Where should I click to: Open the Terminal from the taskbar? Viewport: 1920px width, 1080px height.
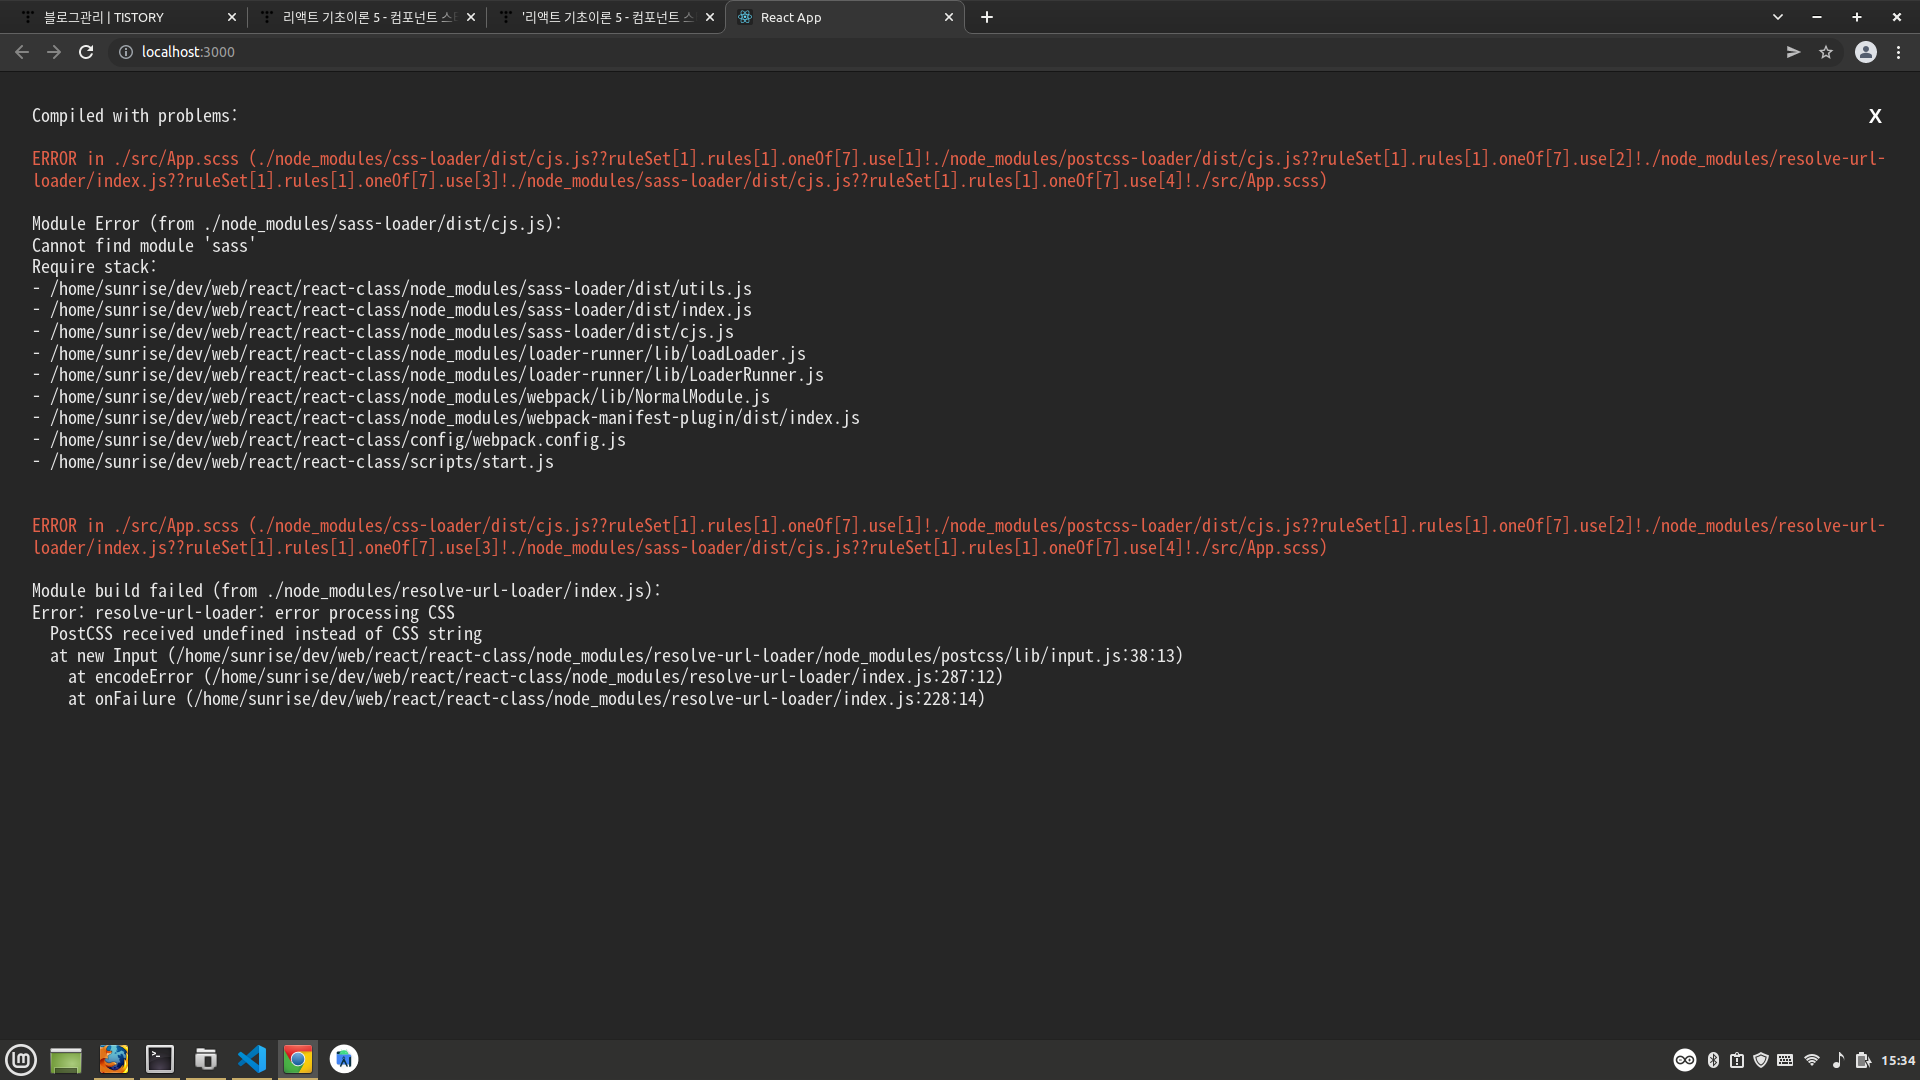160,1059
